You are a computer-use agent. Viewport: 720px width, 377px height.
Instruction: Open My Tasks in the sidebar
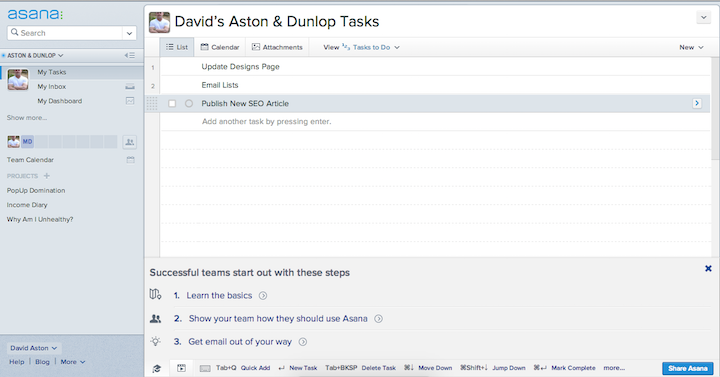tap(52, 72)
